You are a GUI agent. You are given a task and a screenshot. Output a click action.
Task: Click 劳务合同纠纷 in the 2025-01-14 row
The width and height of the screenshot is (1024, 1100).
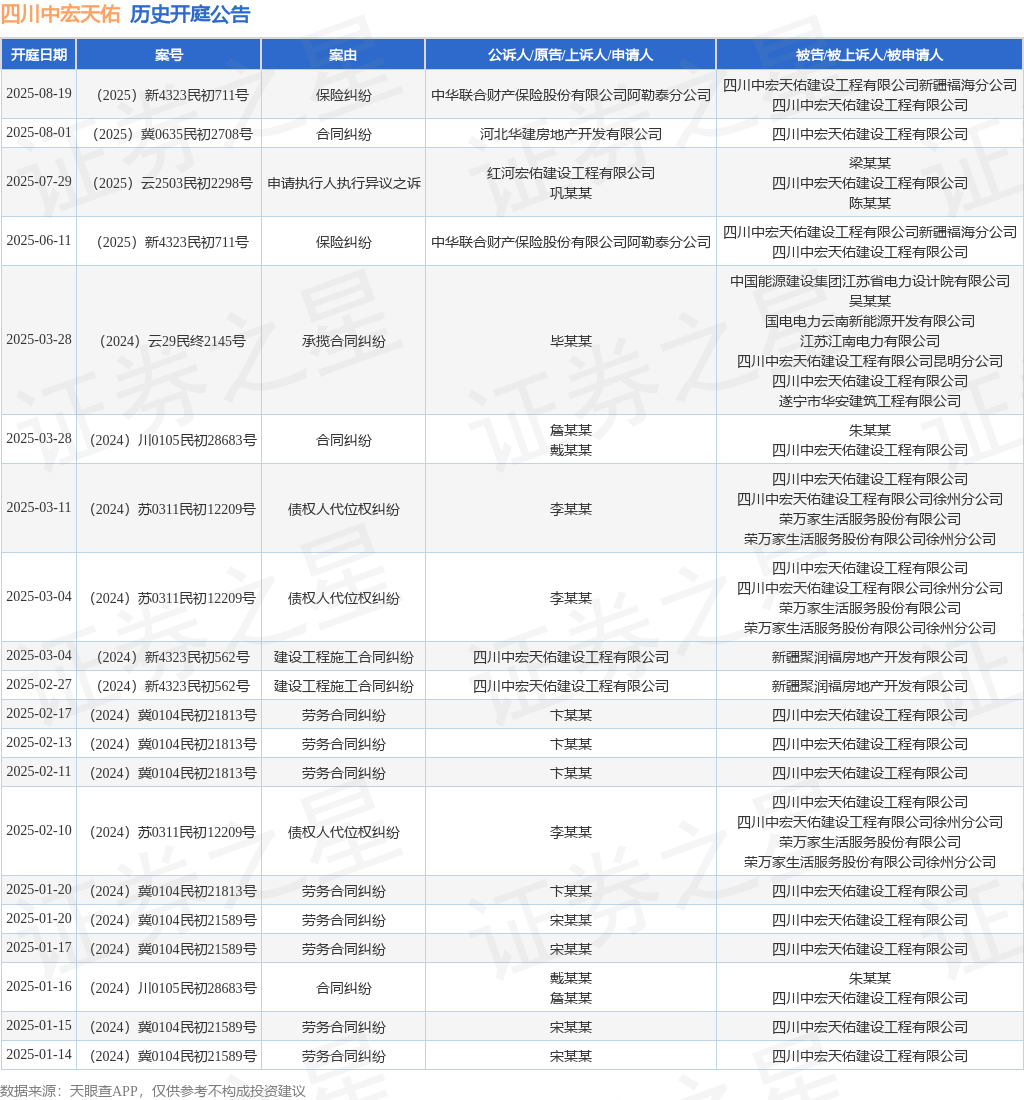(x=344, y=1056)
